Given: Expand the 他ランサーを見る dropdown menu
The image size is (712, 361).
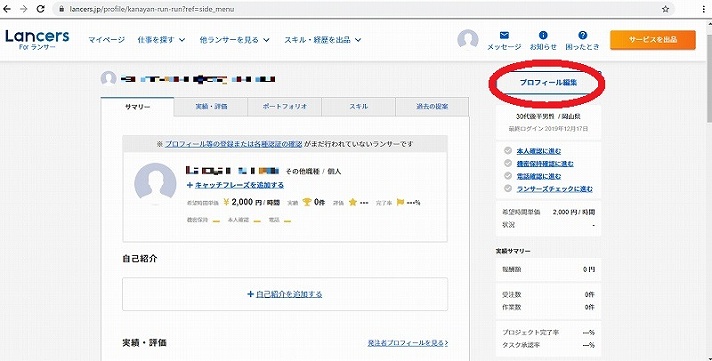Looking at the screenshot, I should [x=234, y=40].
